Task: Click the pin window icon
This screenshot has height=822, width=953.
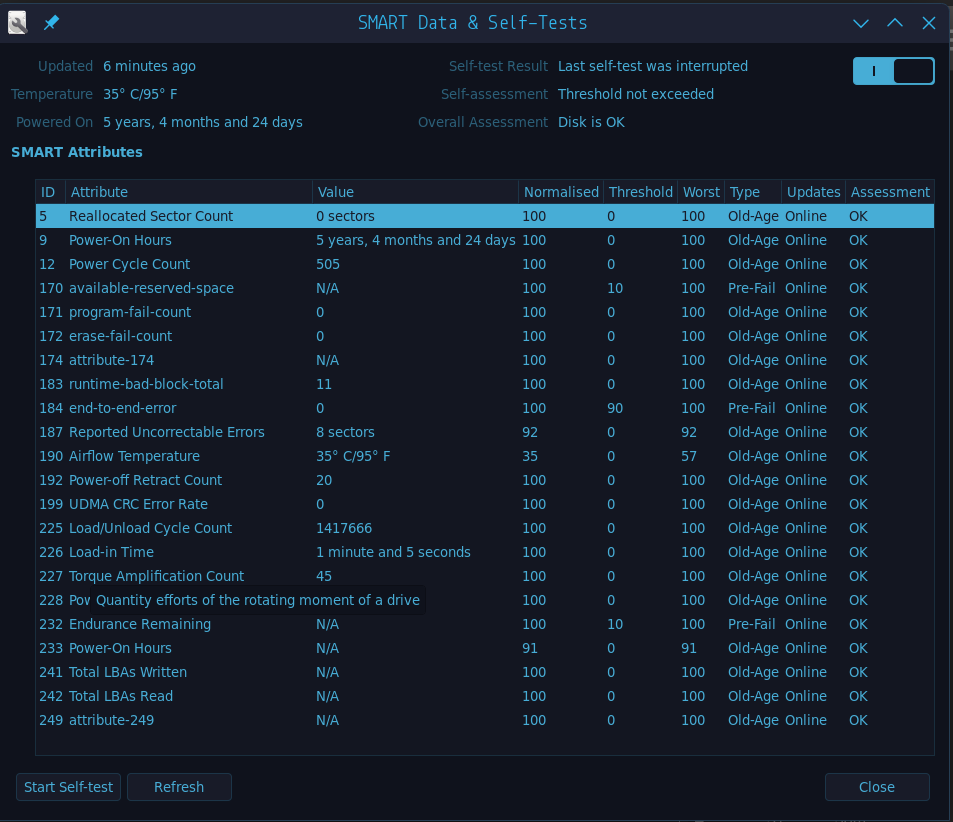Action: click(51, 22)
